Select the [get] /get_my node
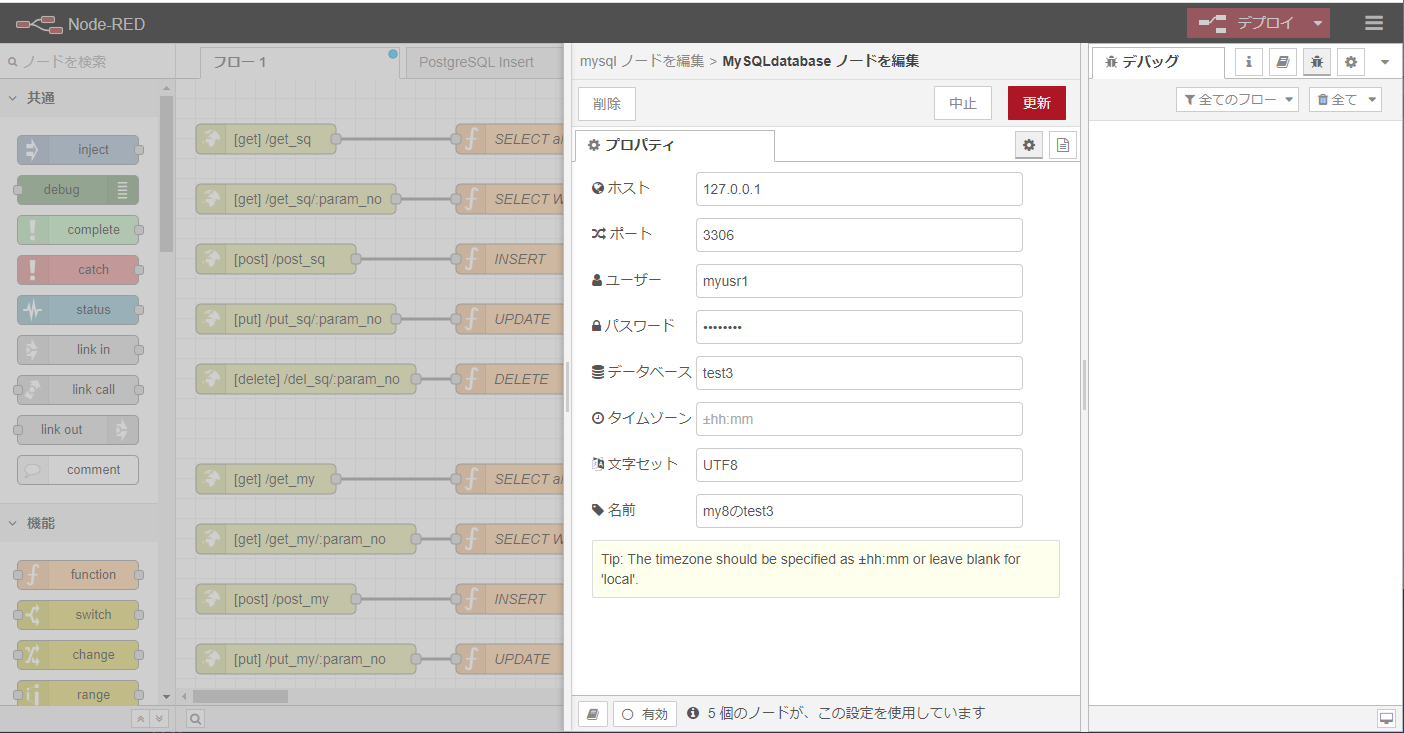Image resolution: width=1404 pixels, height=733 pixels. (x=265, y=479)
